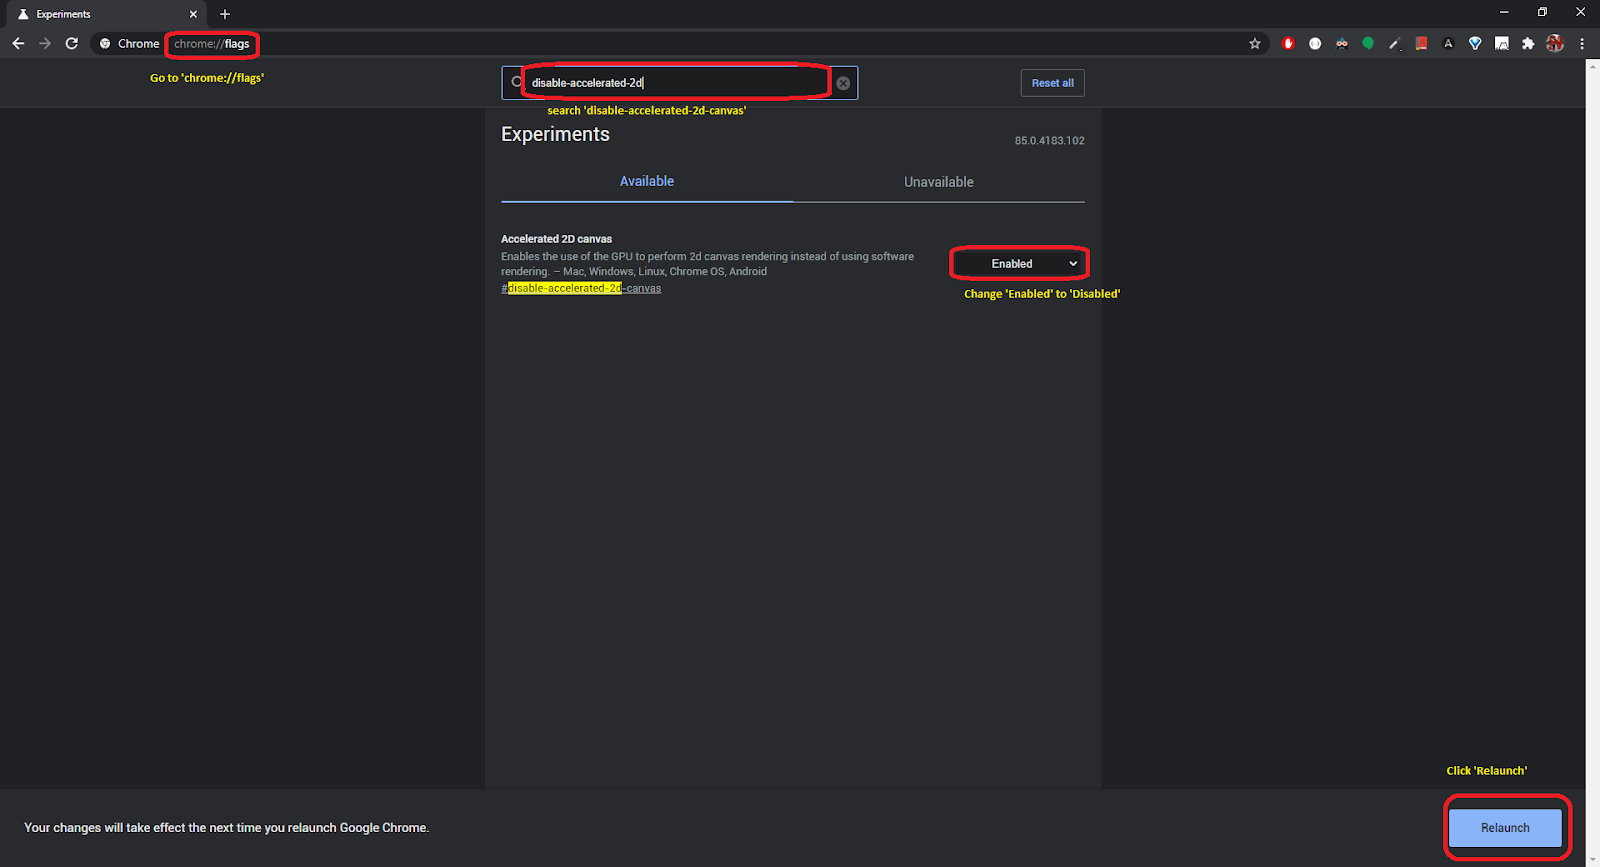Clear the flags search with the X icon
The height and width of the screenshot is (867, 1600).
tap(843, 83)
